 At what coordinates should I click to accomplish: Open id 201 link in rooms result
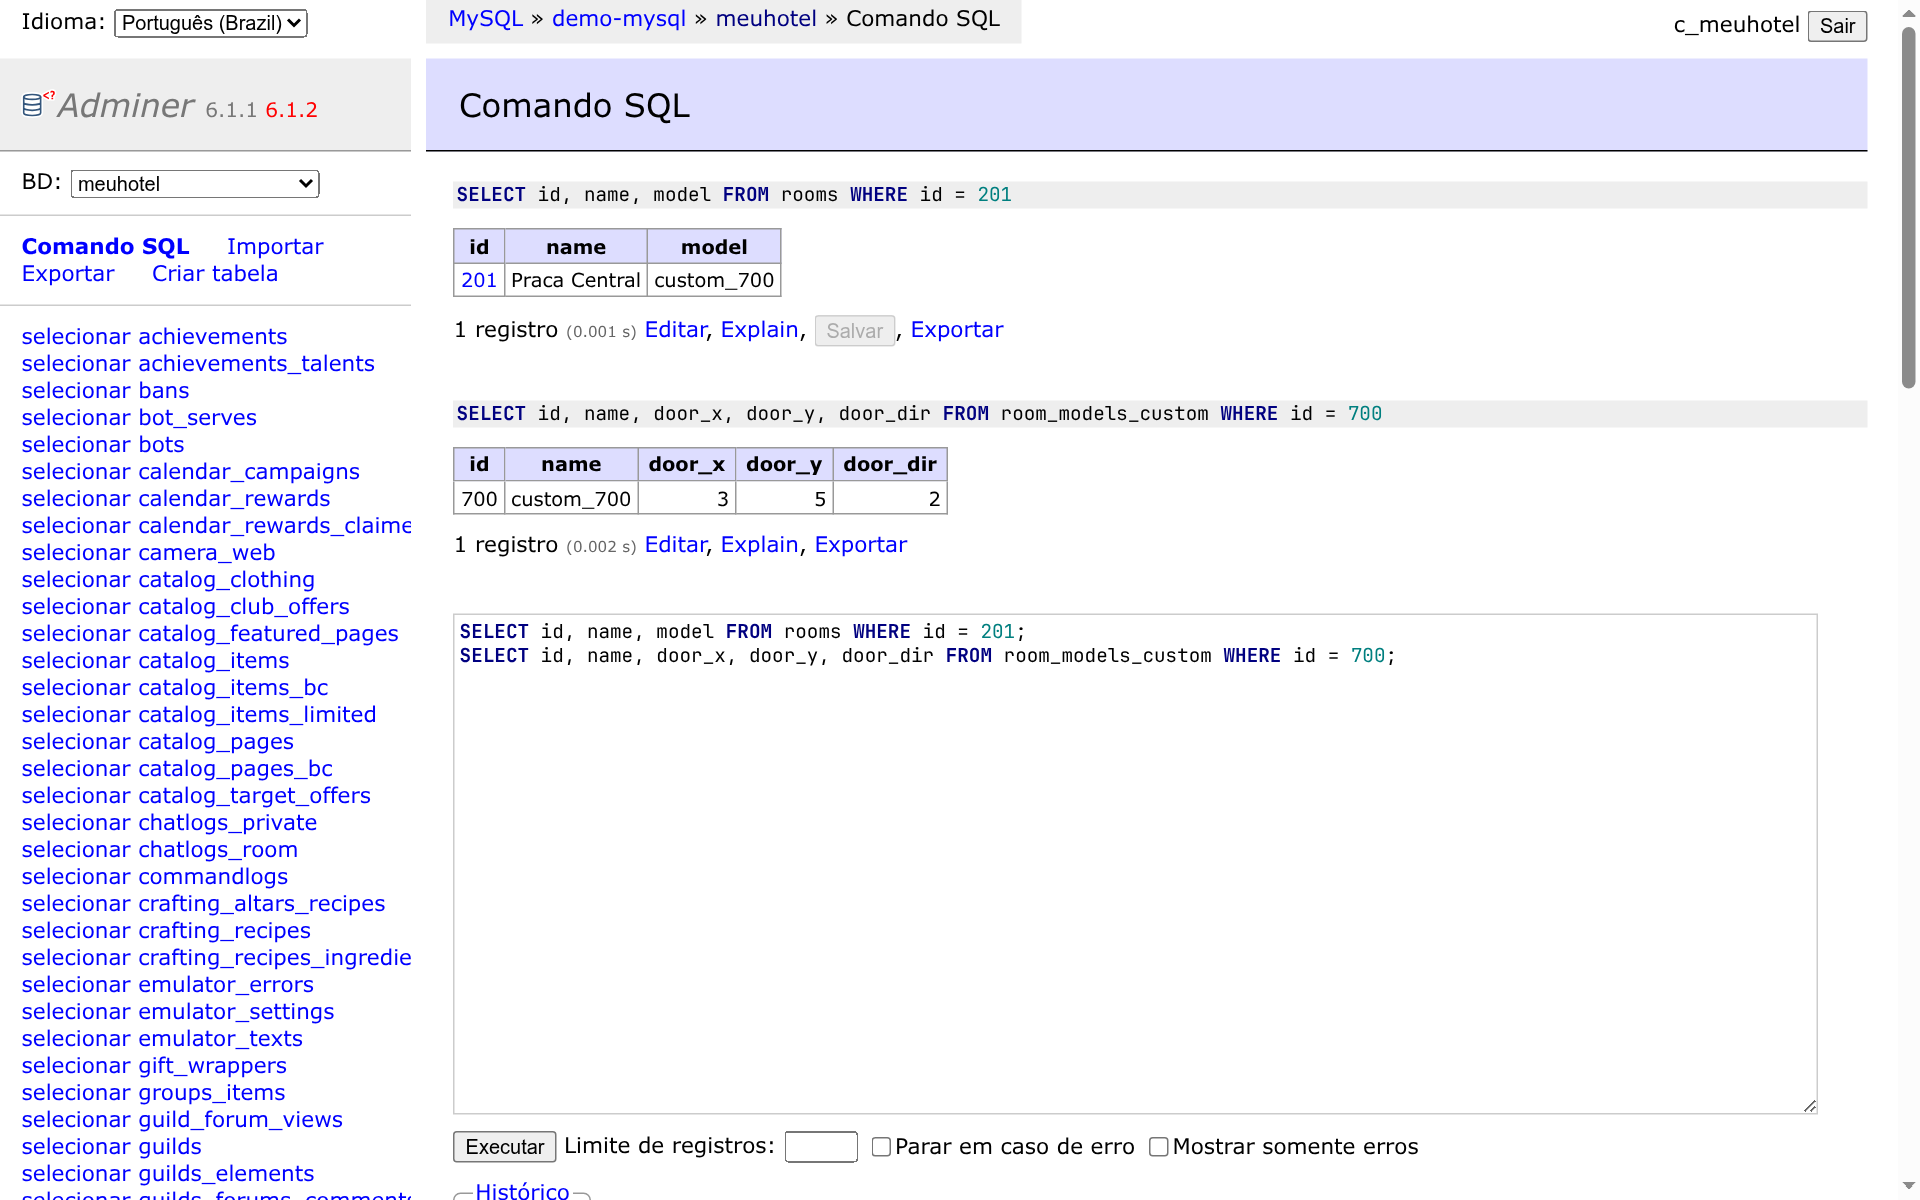479,281
